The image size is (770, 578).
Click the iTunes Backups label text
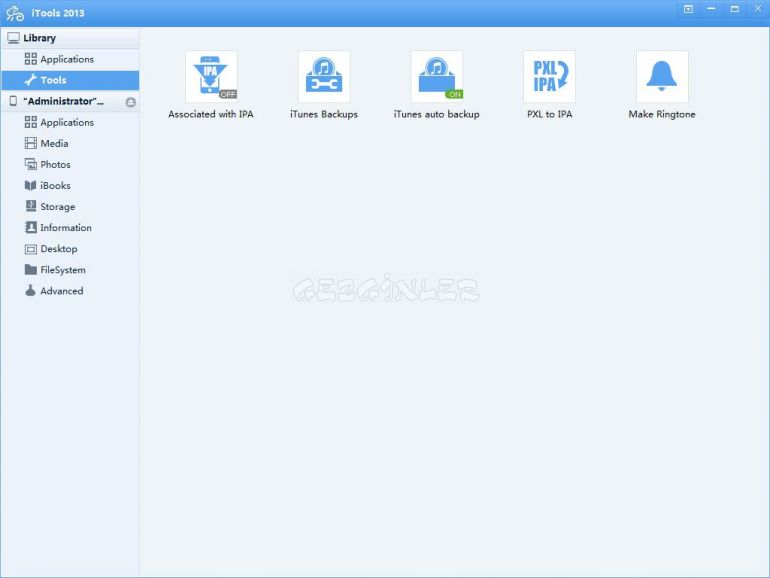tap(324, 114)
